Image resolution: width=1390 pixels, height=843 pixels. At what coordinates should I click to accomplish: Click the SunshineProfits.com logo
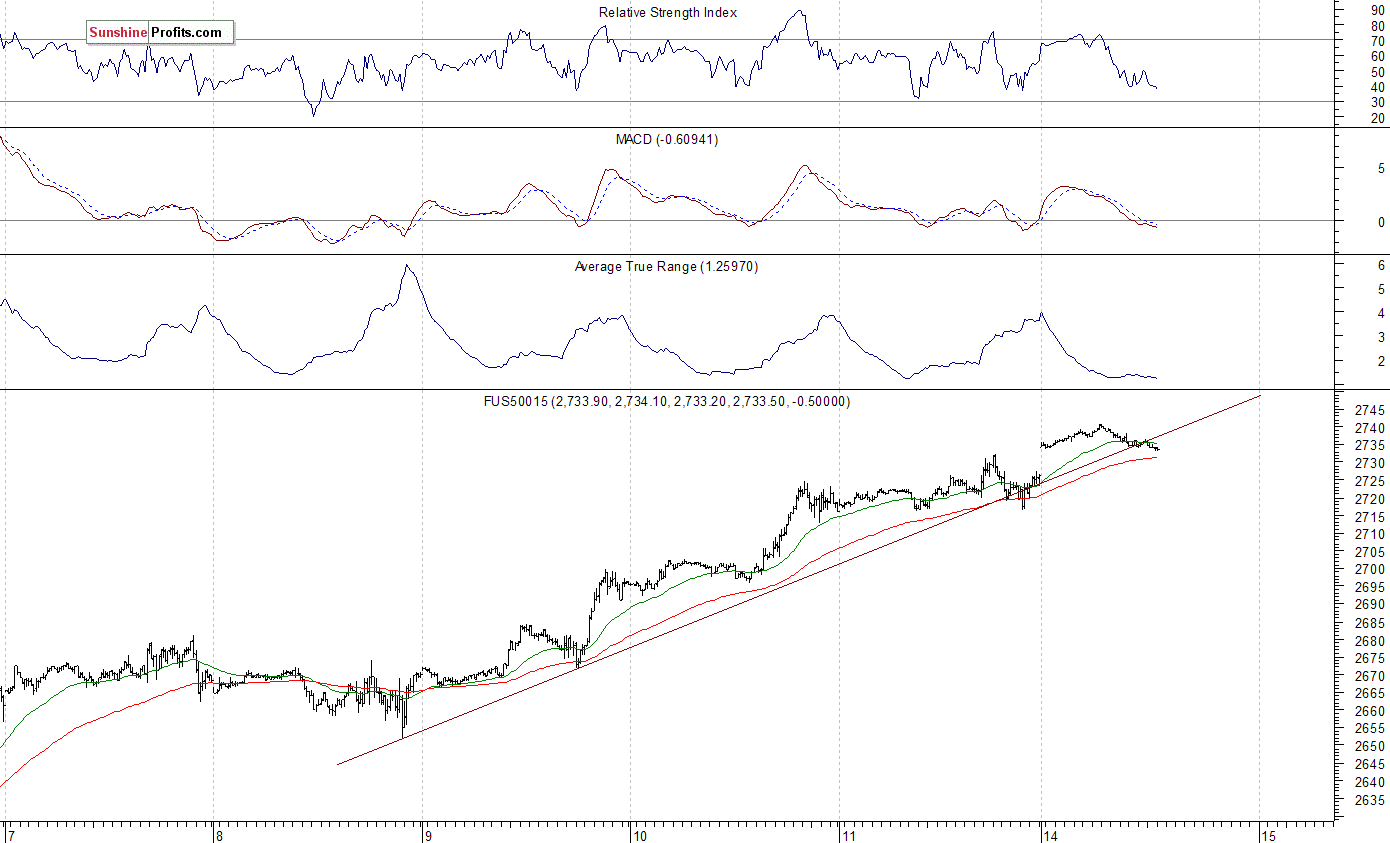click(x=160, y=33)
